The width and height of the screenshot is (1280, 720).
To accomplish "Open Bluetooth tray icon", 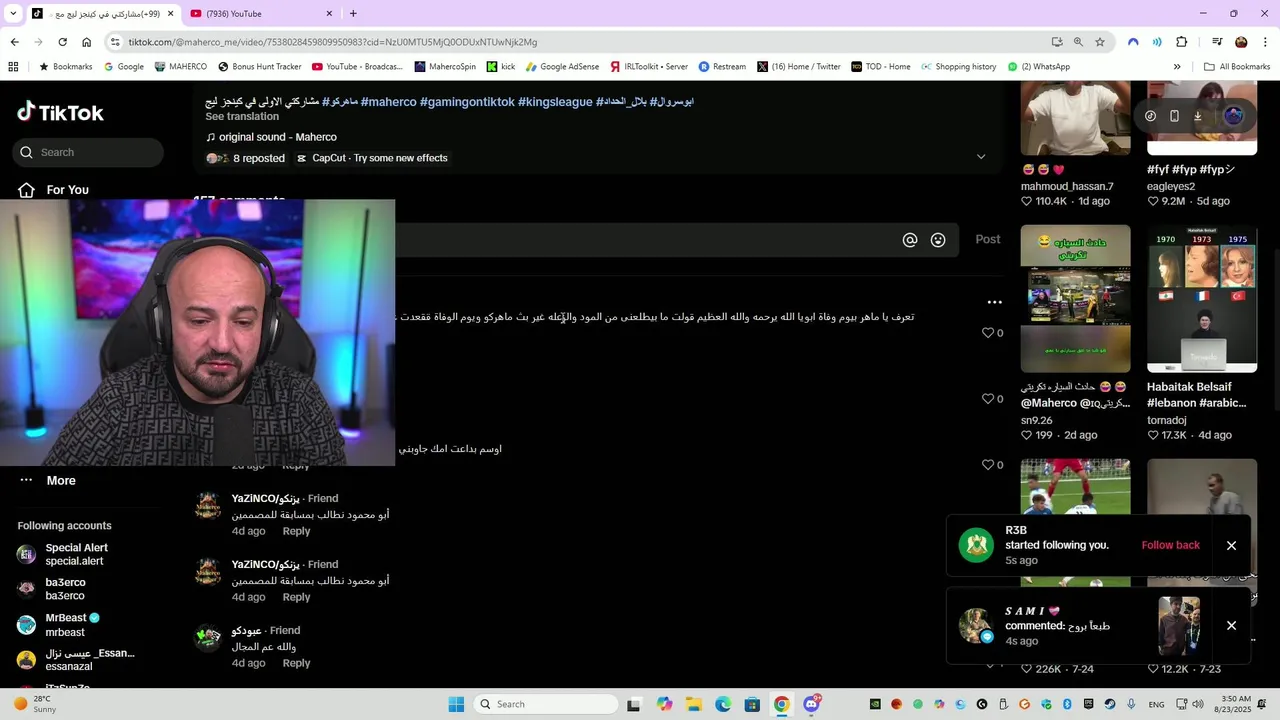I will 1067,704.
